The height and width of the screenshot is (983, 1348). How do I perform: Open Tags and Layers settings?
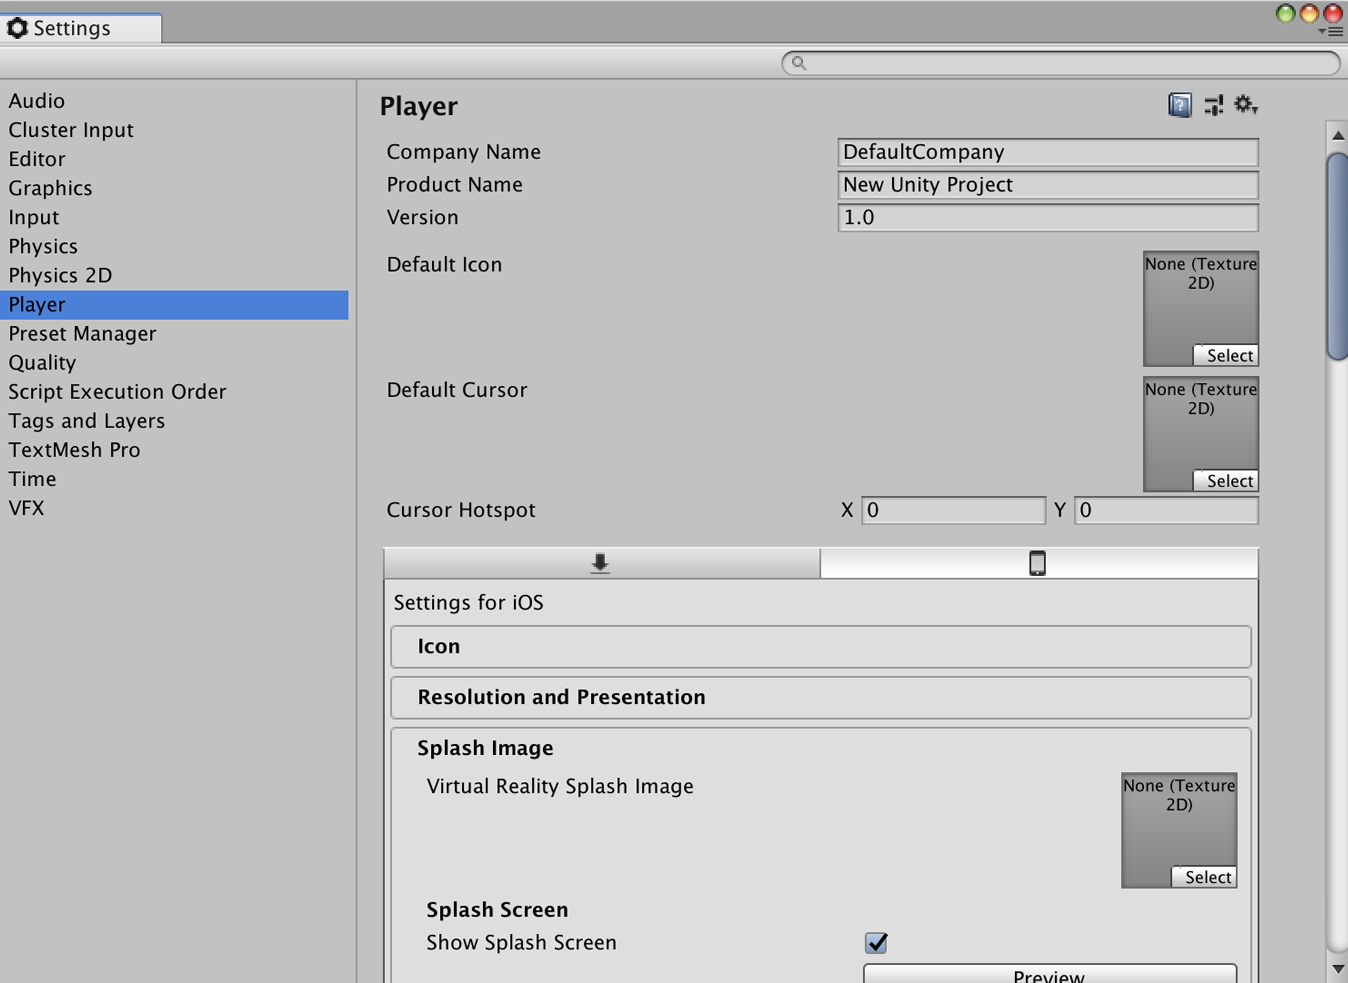click(174, 421)
